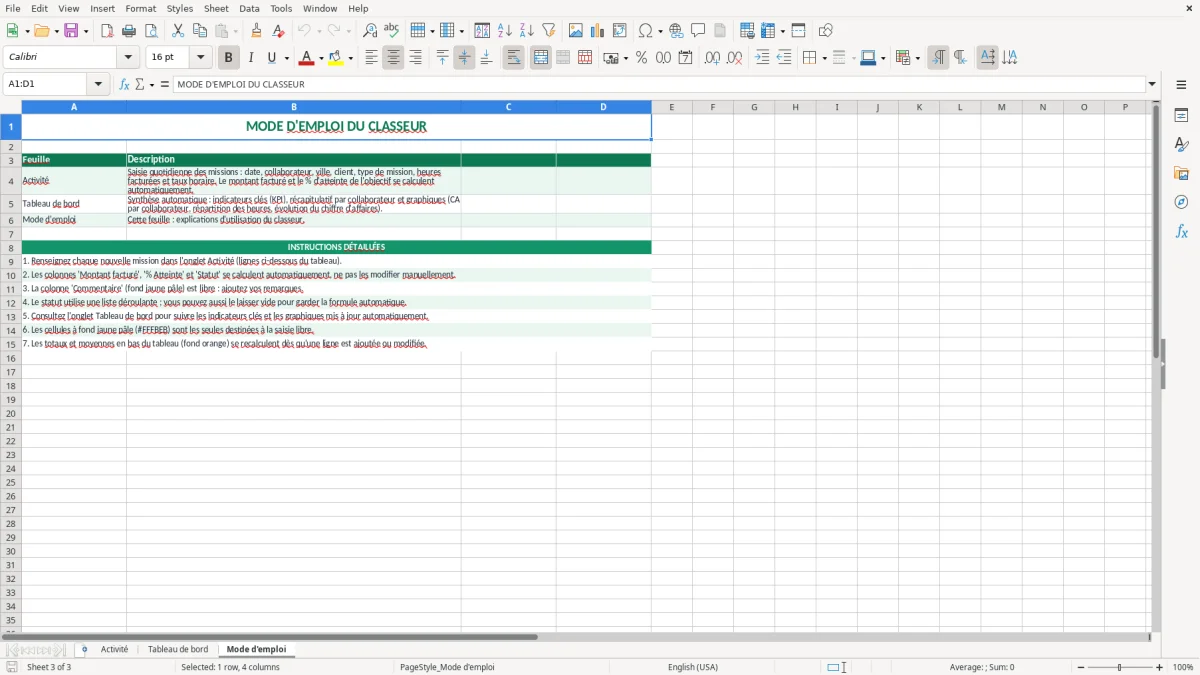Insert an image
The image size is (1200, 675).
[576, 31]
